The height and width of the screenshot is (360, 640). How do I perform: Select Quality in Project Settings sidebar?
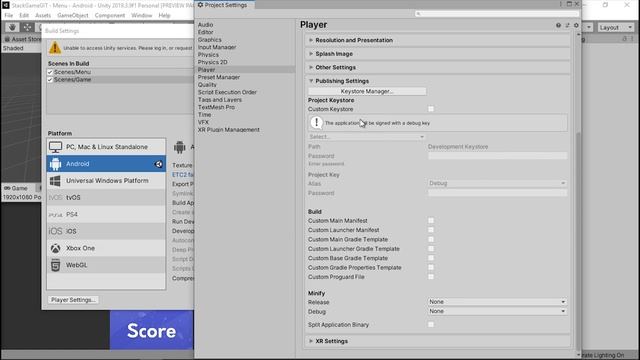(207, 84)
